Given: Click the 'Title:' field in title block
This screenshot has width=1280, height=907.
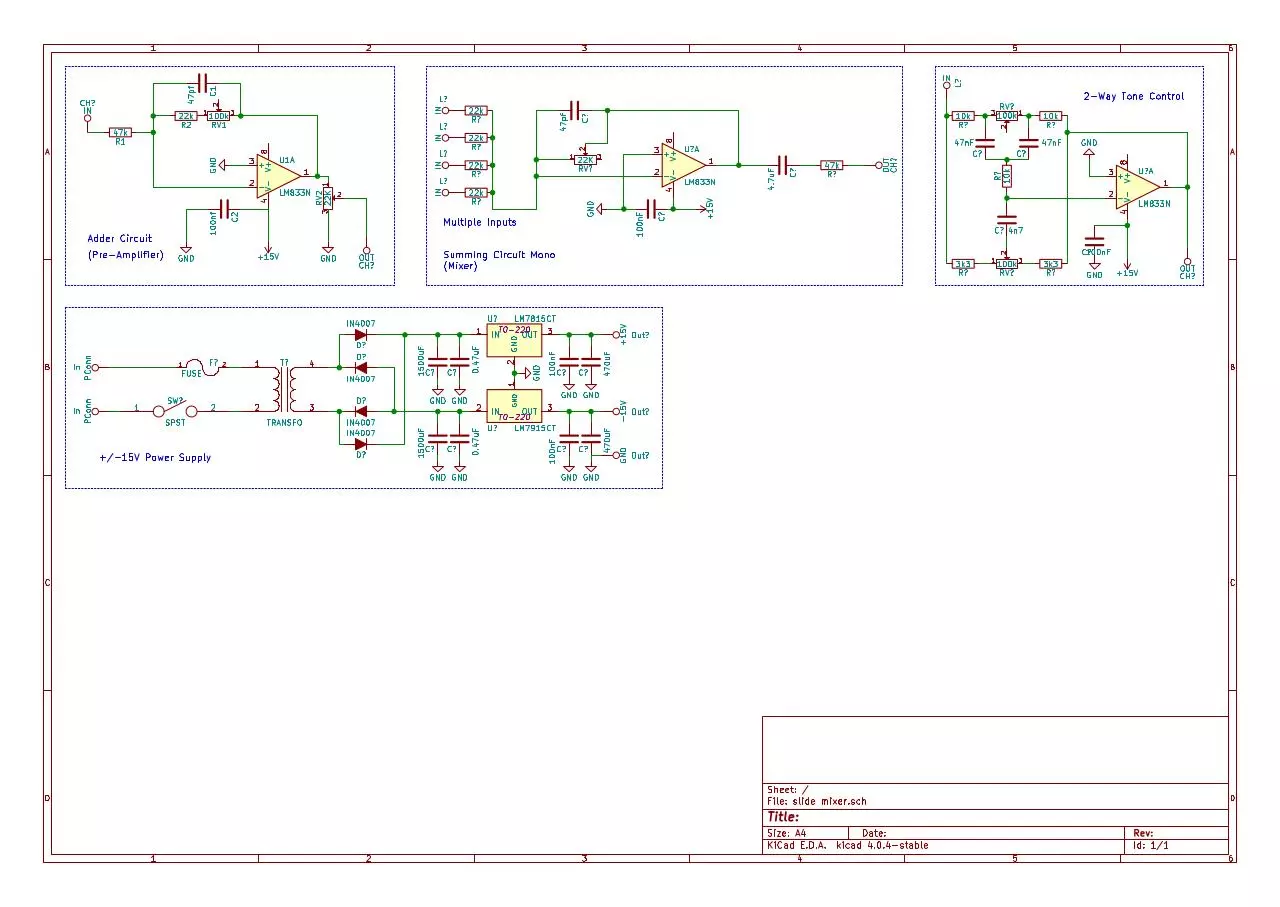Looking at the screenshot, I should tap(782, 817).
